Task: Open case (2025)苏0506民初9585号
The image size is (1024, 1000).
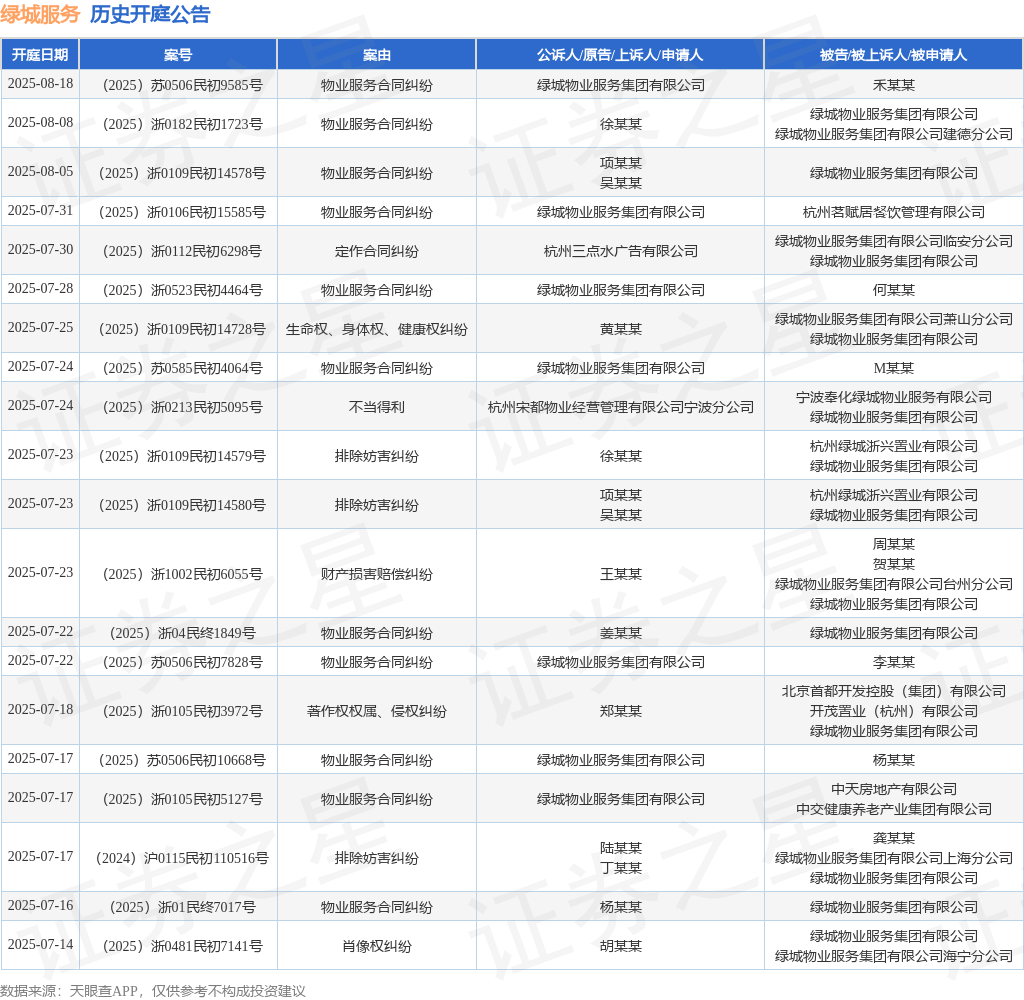Action: coord(182,85)
